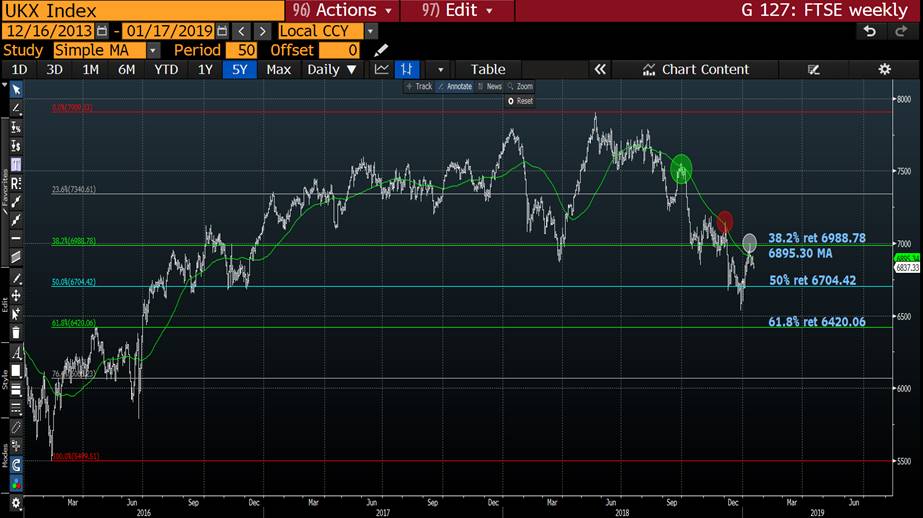Toggle the magnet snap mode
Image resolution: width=923 pixels, height=518 pixels.
coord(16,465)
